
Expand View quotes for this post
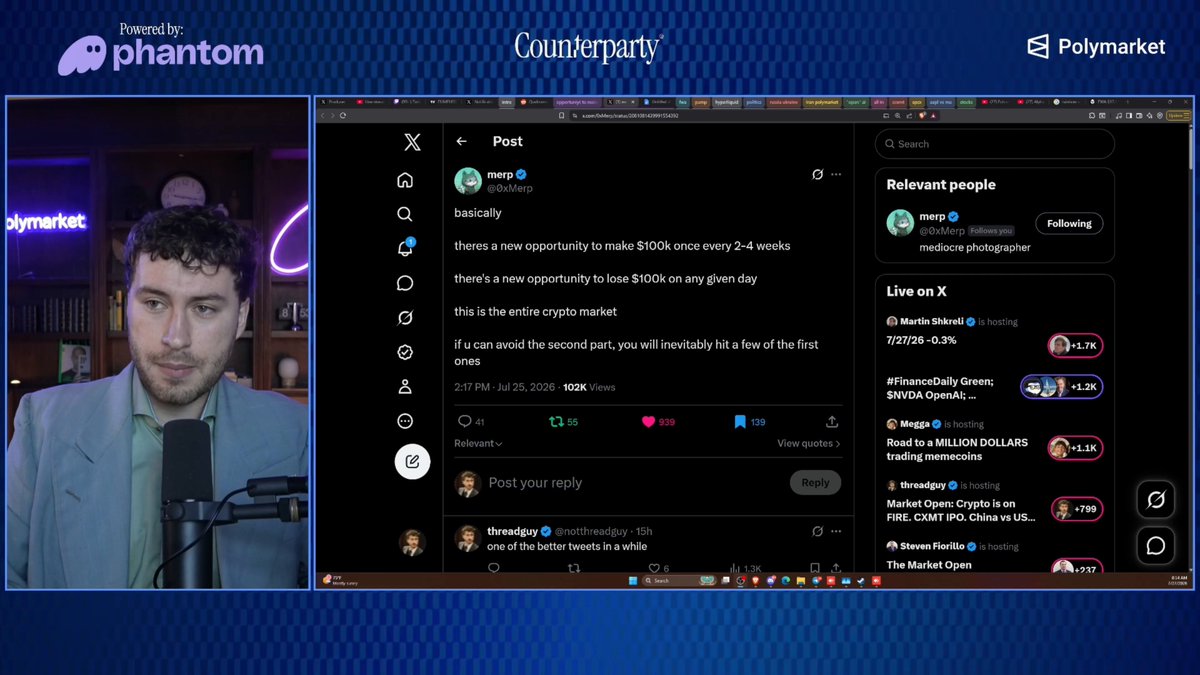[809, 443]
